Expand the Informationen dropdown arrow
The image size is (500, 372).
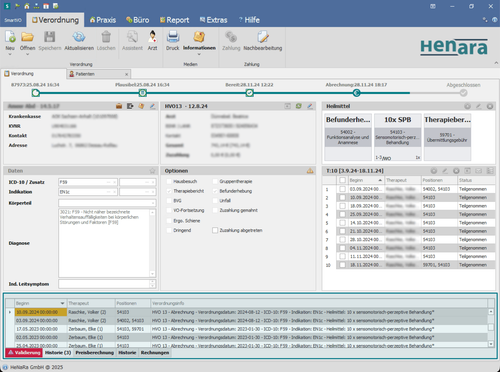199,54
